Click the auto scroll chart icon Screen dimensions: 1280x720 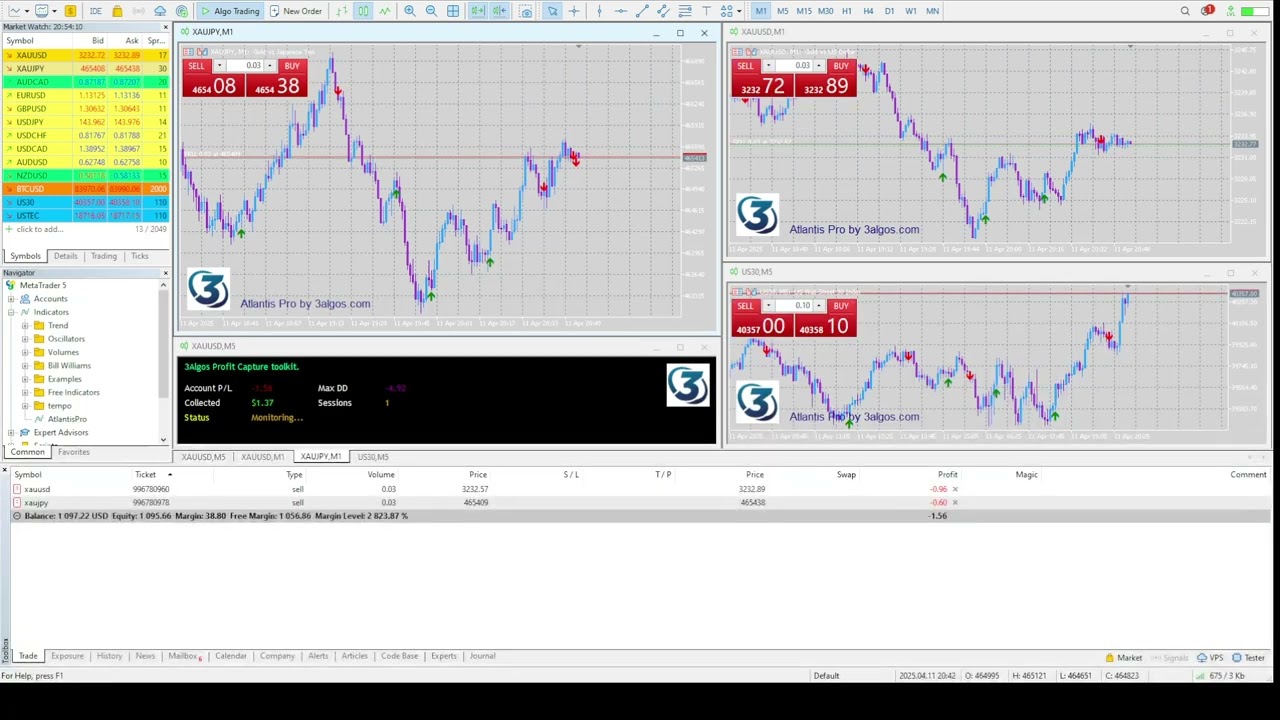(478, 11)
